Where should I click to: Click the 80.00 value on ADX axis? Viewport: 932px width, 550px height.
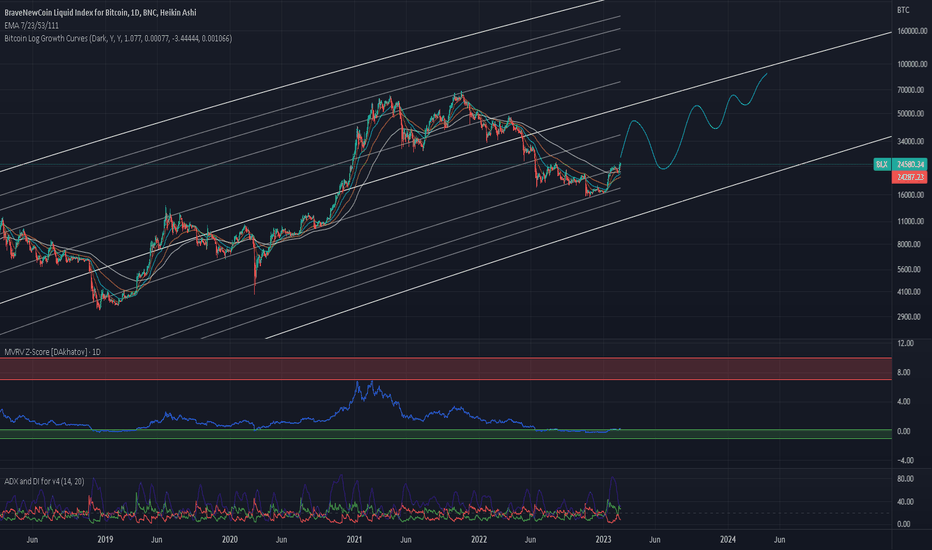(904, 479)
